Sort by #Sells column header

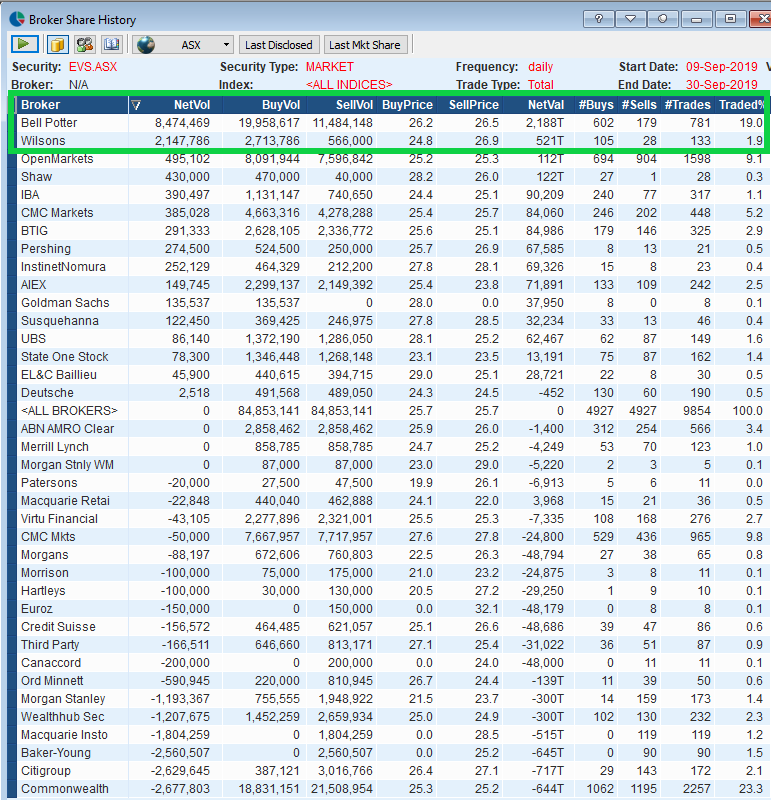tap(639, 105)
